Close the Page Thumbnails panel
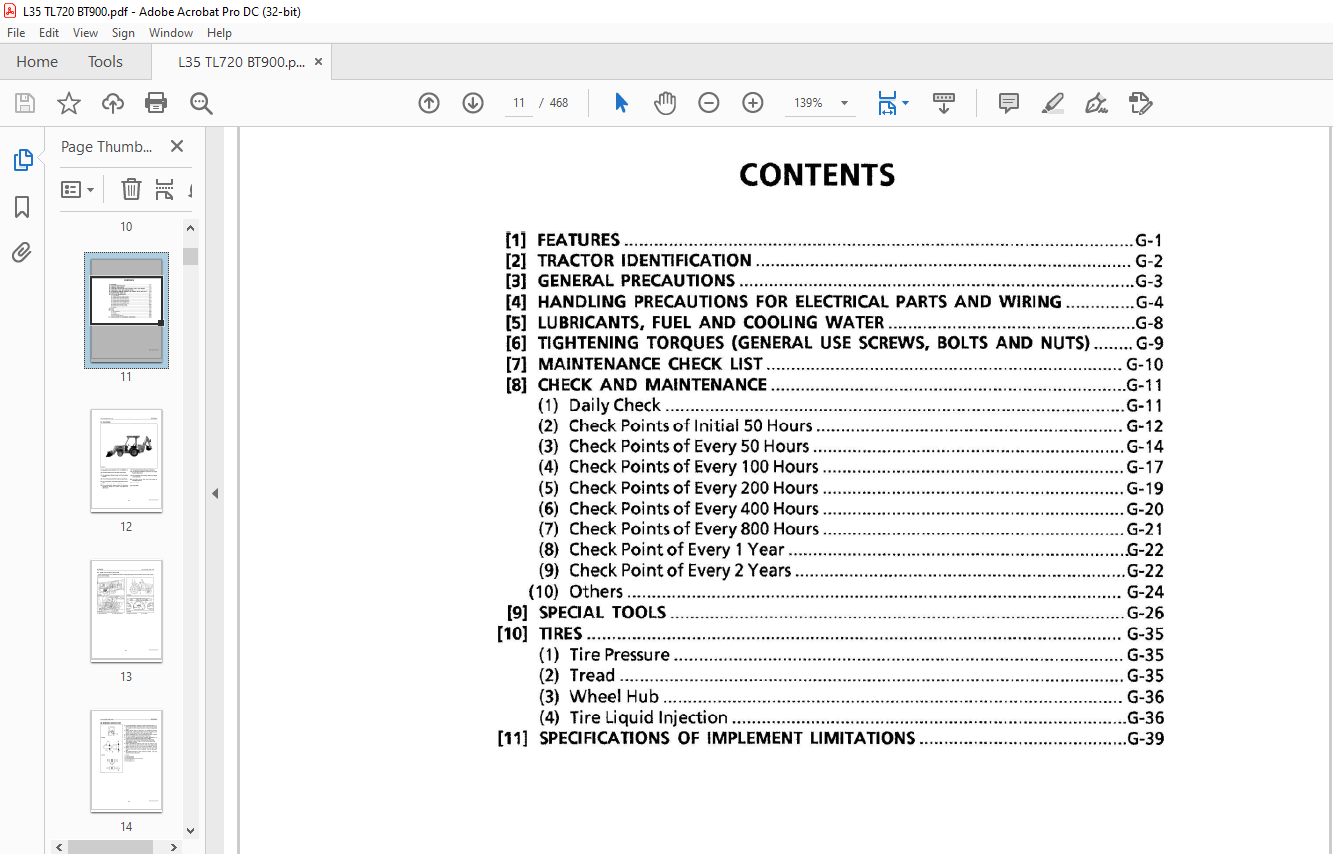Screen dimensions: 1333x854 coord(177,146)
